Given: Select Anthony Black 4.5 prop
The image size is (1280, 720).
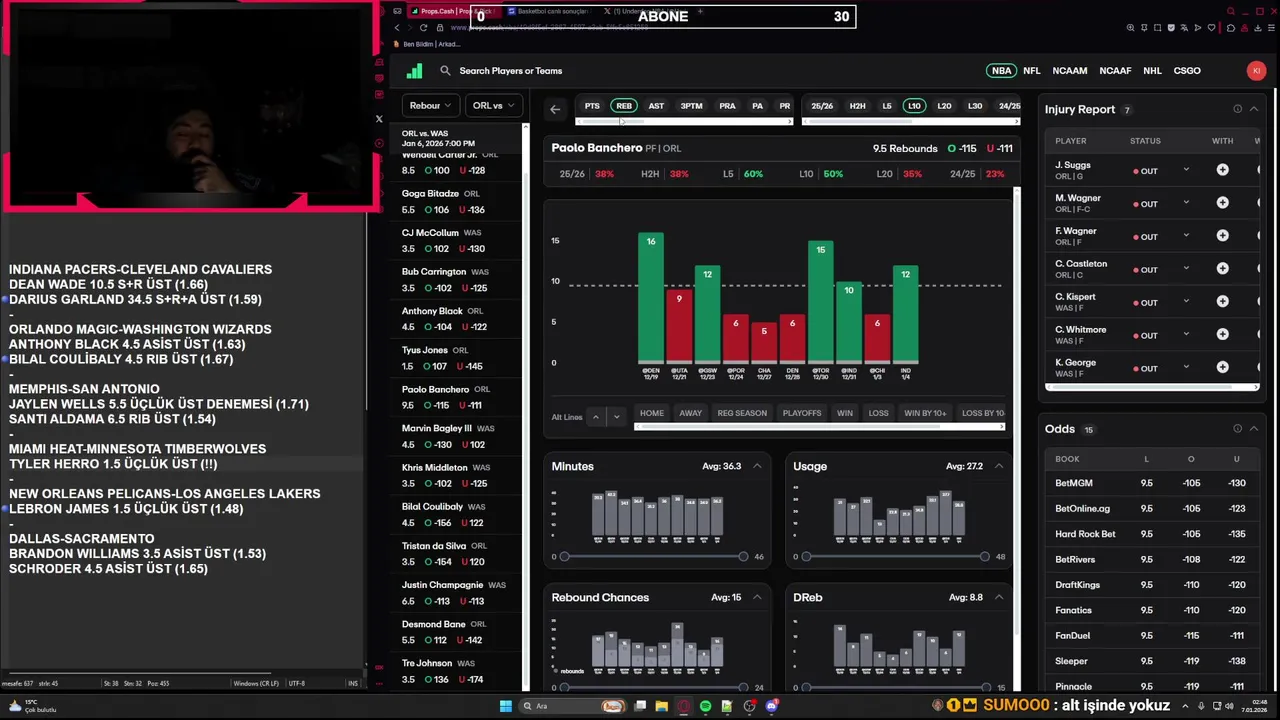Looking at the screenshot, I should (x=457, y=319).
